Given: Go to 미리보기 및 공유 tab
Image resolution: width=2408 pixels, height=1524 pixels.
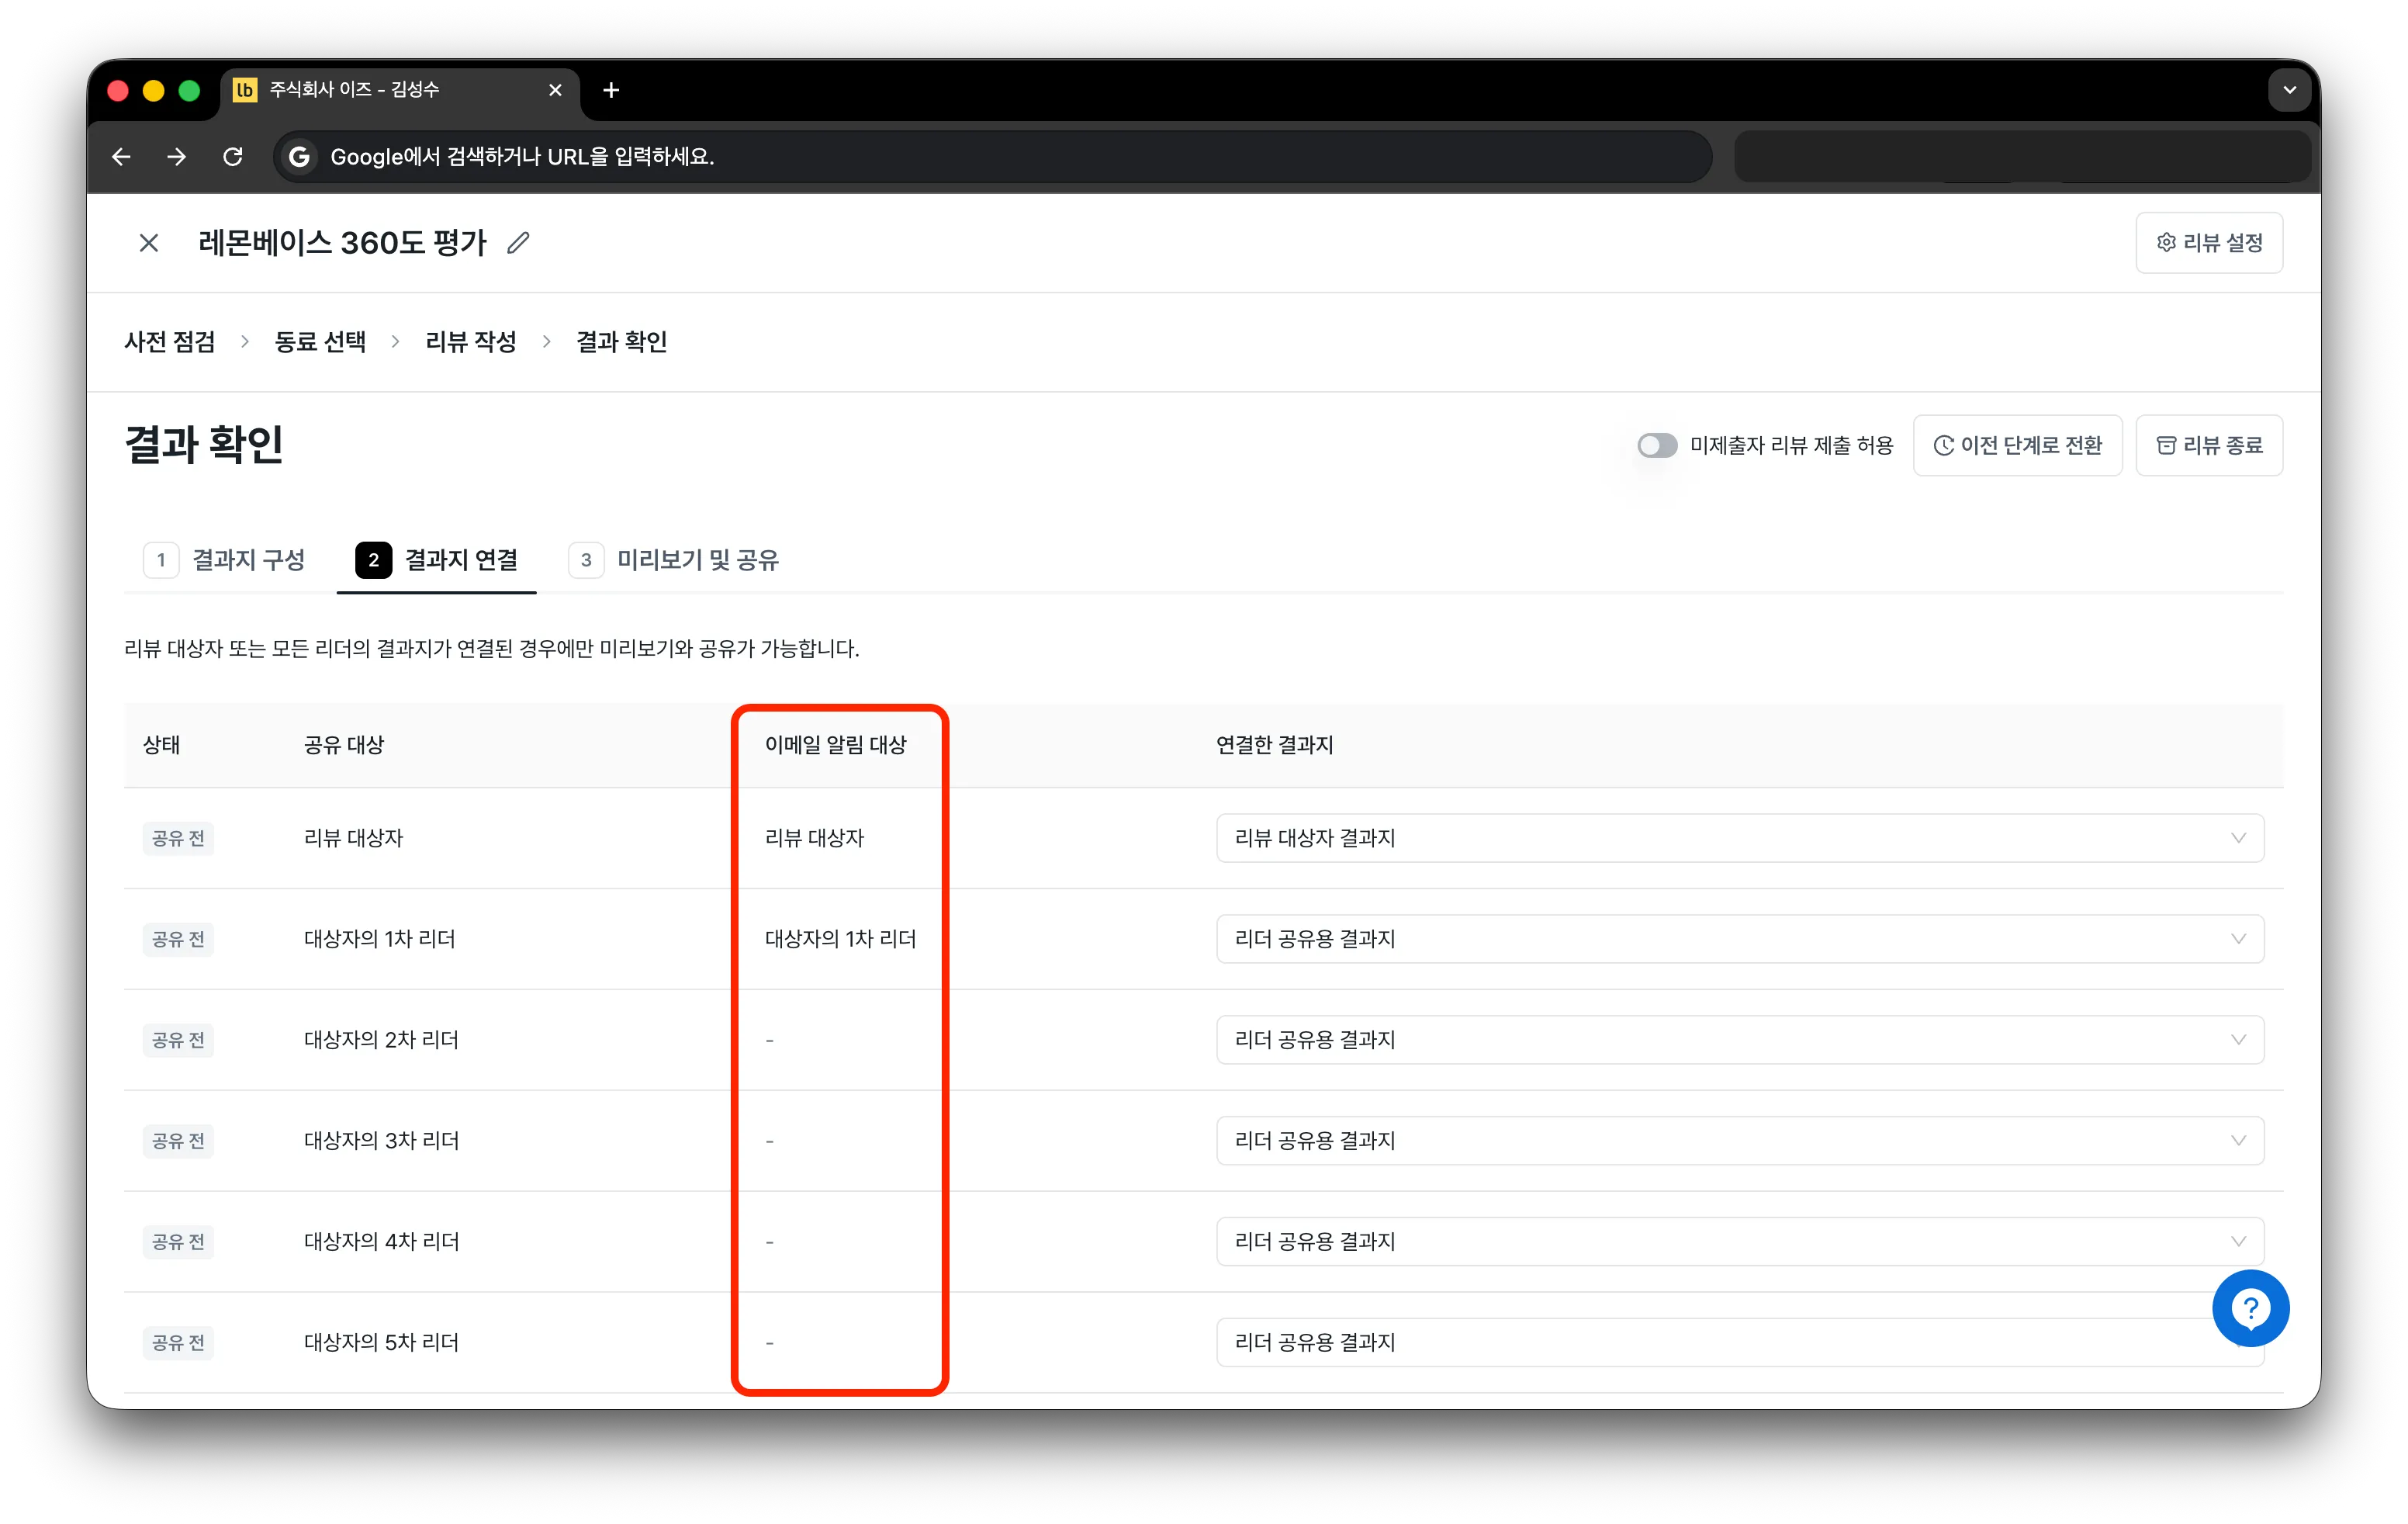Looking at the screenshot, I should [x=673, y=560].
